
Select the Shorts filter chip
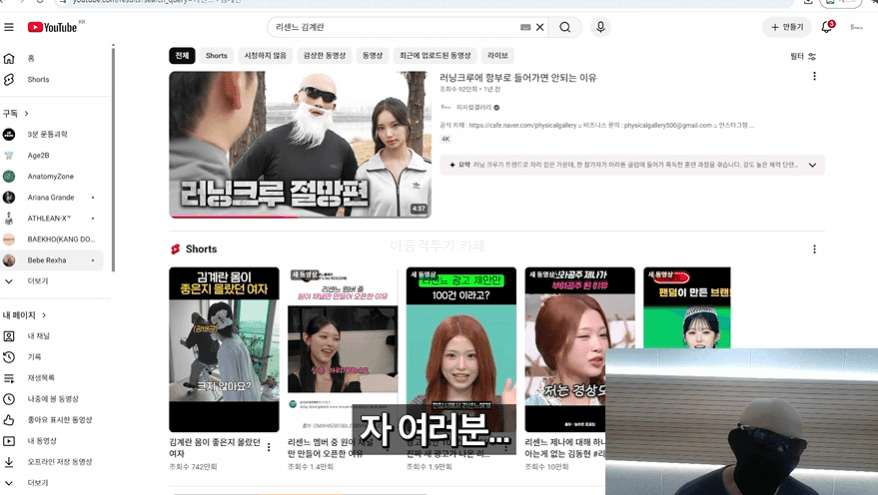point(216,55)
